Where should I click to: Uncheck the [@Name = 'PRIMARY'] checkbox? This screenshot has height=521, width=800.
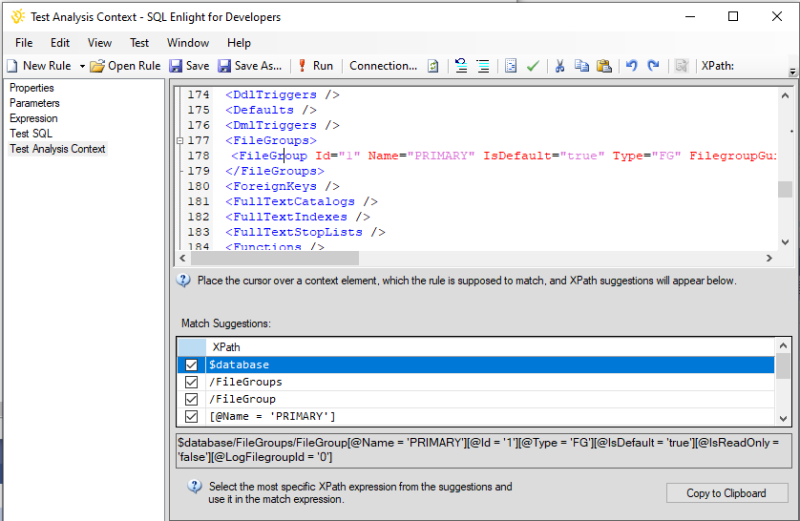(x=191, y=416)
